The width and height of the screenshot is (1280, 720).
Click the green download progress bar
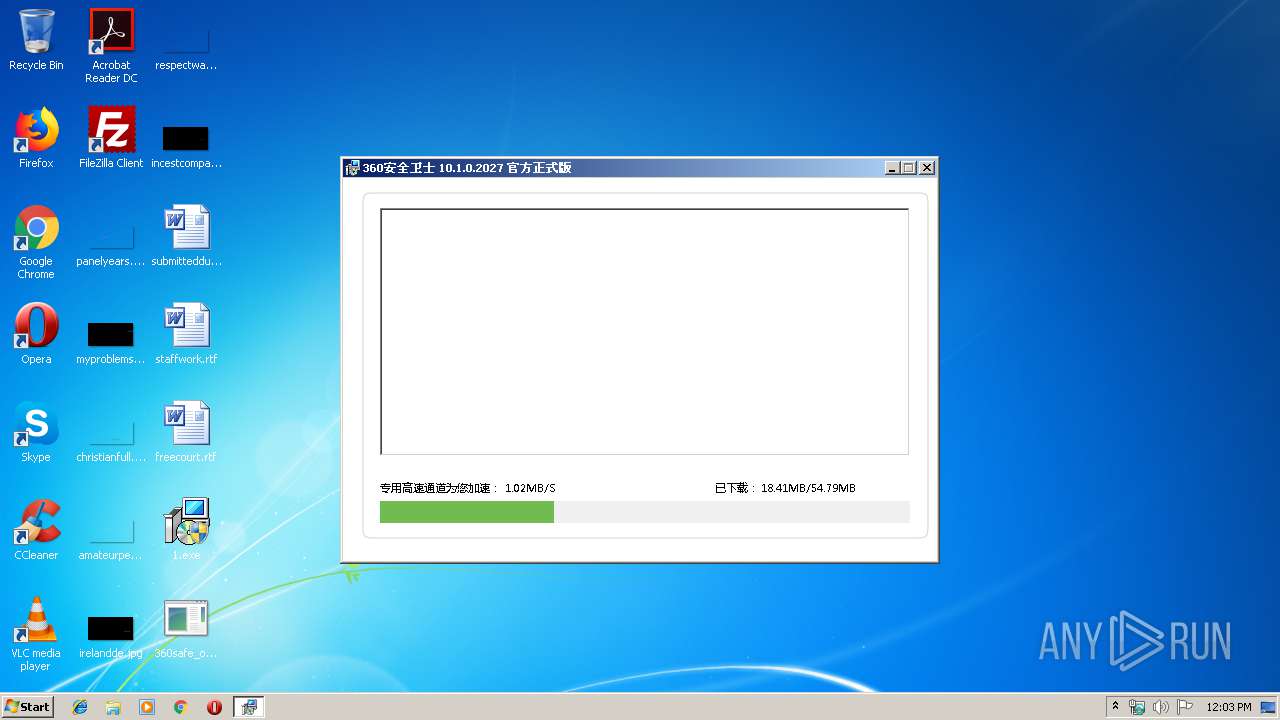467,512
